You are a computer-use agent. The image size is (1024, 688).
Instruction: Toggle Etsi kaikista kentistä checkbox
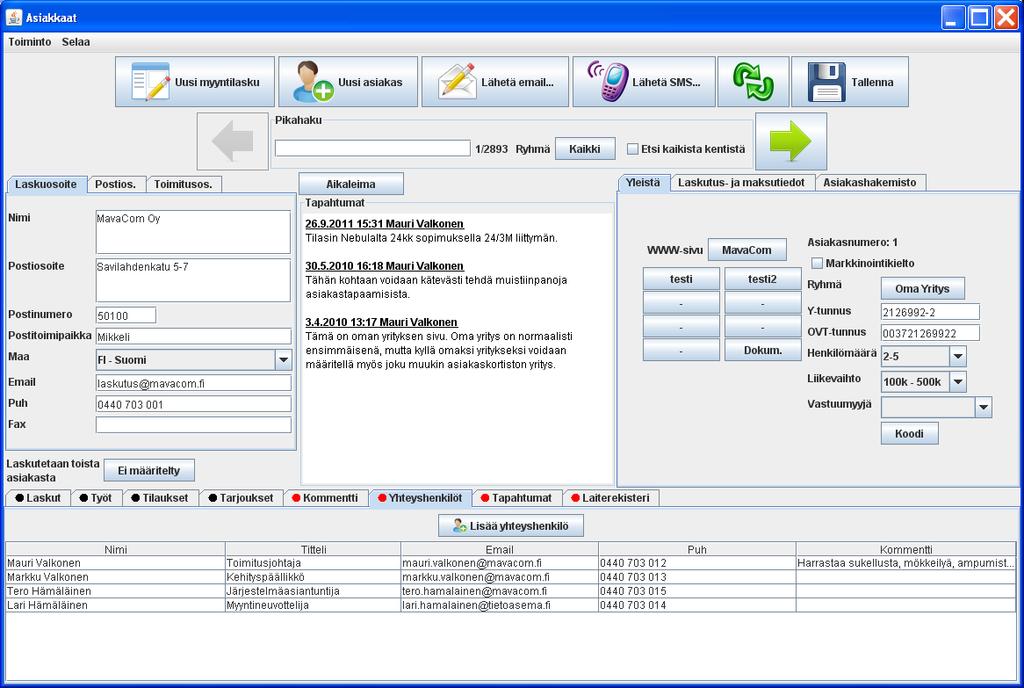pos(632,149)
